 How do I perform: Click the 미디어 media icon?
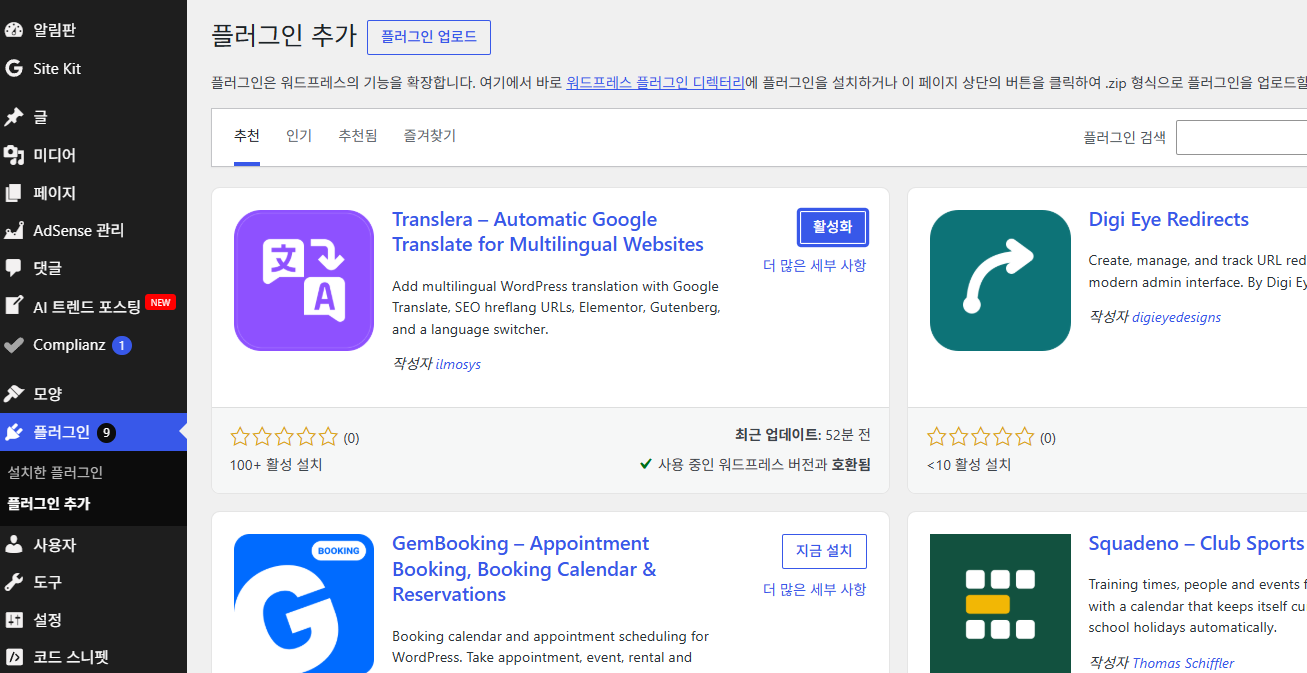pos(14,155)
